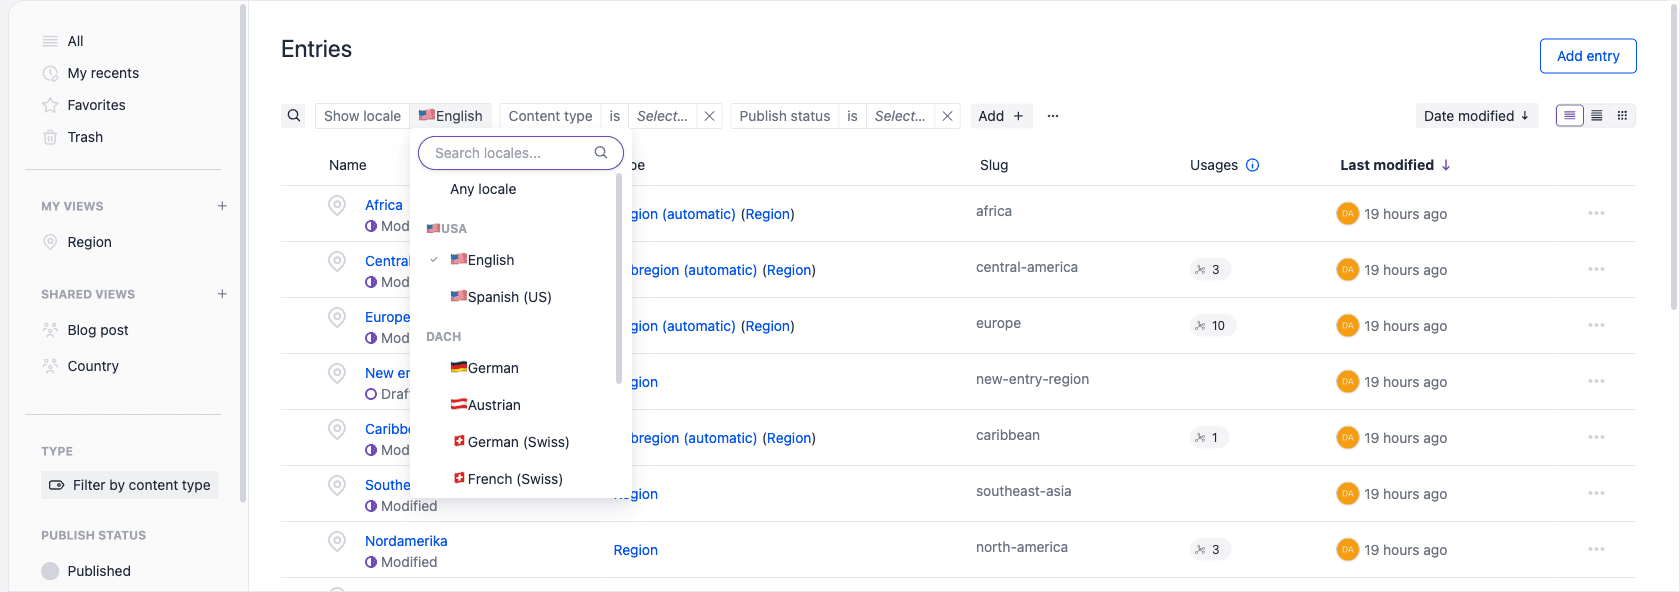This screenshot has height=592, width=1680.
Task: Open Region type link in Nordamerika row
Action: [636, 550]
